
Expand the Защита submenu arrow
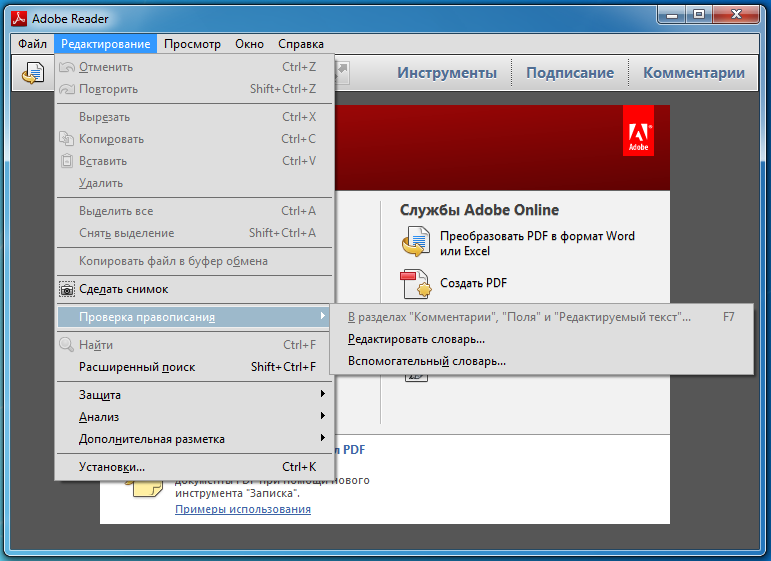323,394
